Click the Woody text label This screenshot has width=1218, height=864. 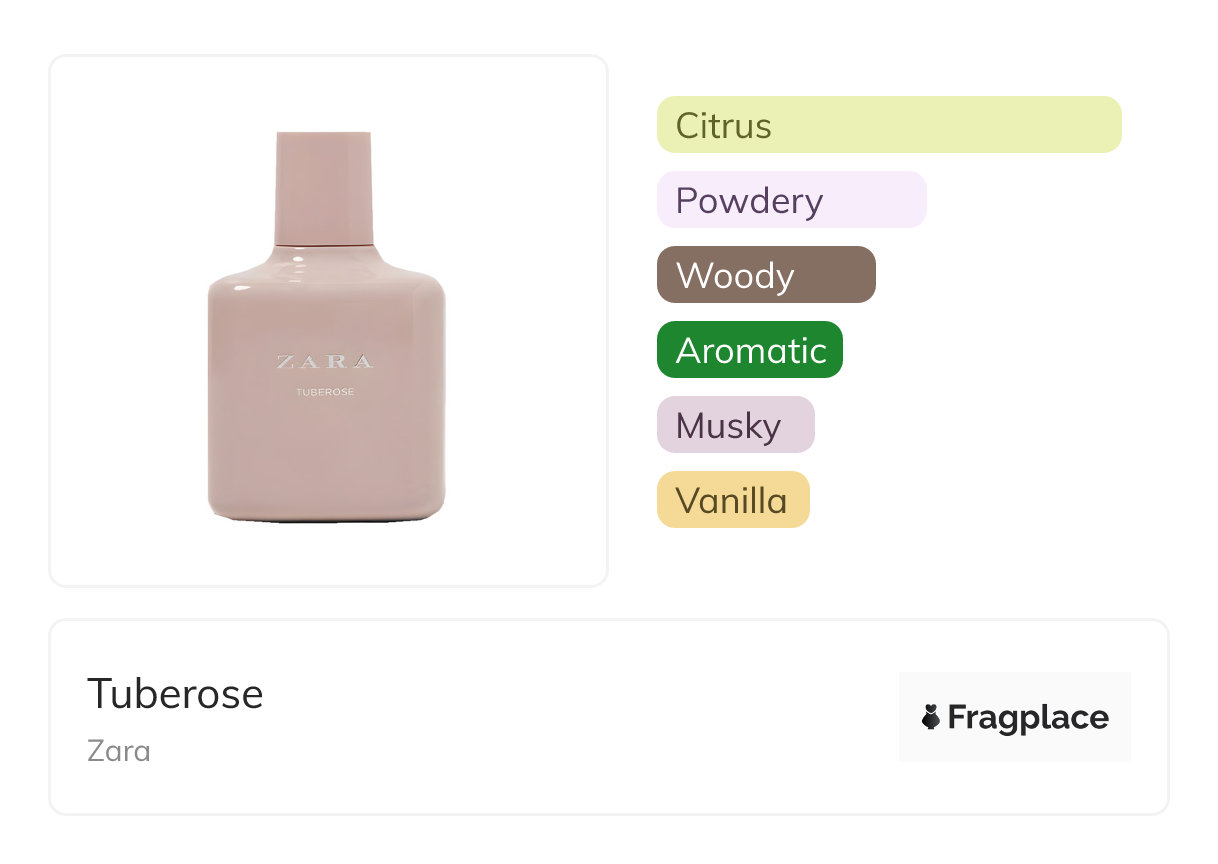click(735, 276)
